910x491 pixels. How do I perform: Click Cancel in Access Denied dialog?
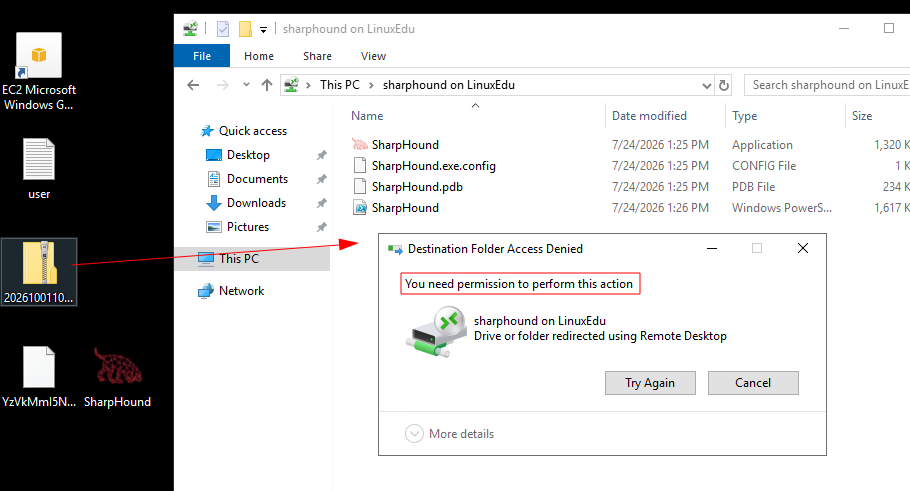pos(753,383)
